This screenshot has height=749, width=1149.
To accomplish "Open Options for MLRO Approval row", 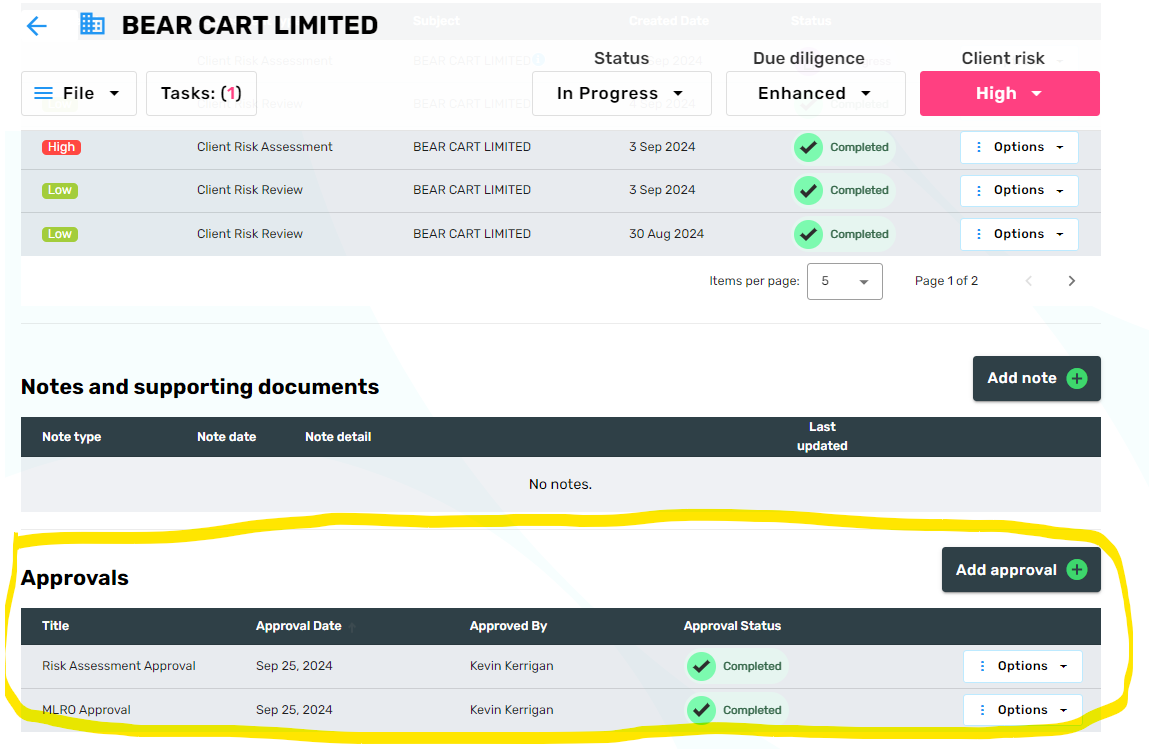I will tap(1022, 710).
